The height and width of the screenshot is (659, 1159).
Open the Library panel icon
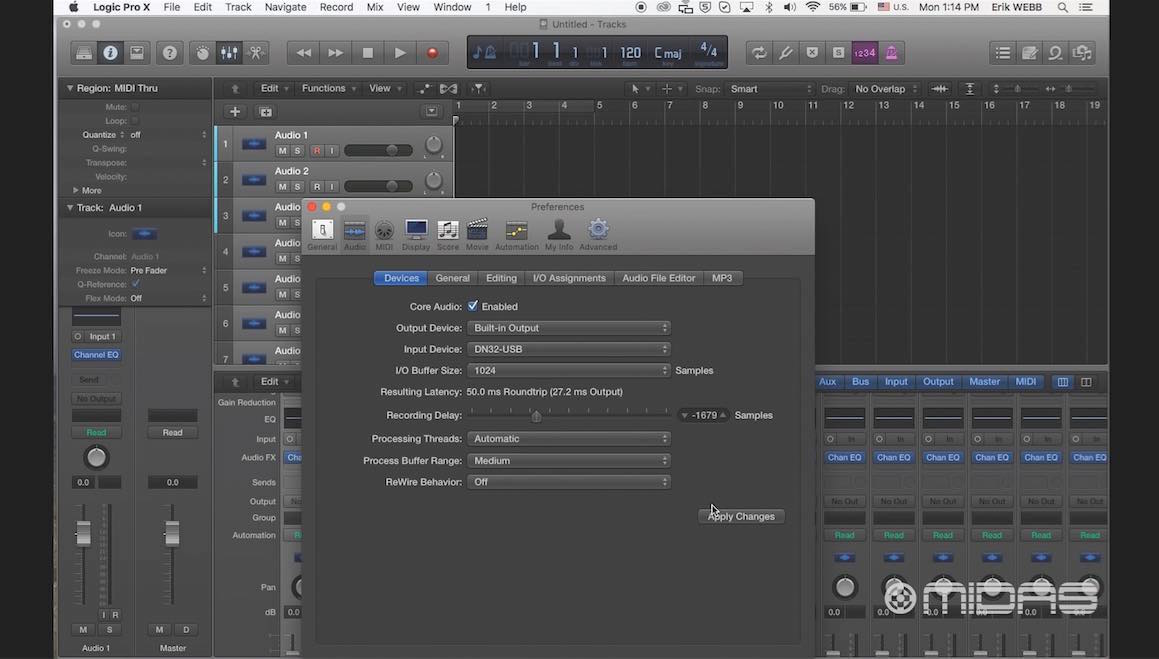pos(84,52)
